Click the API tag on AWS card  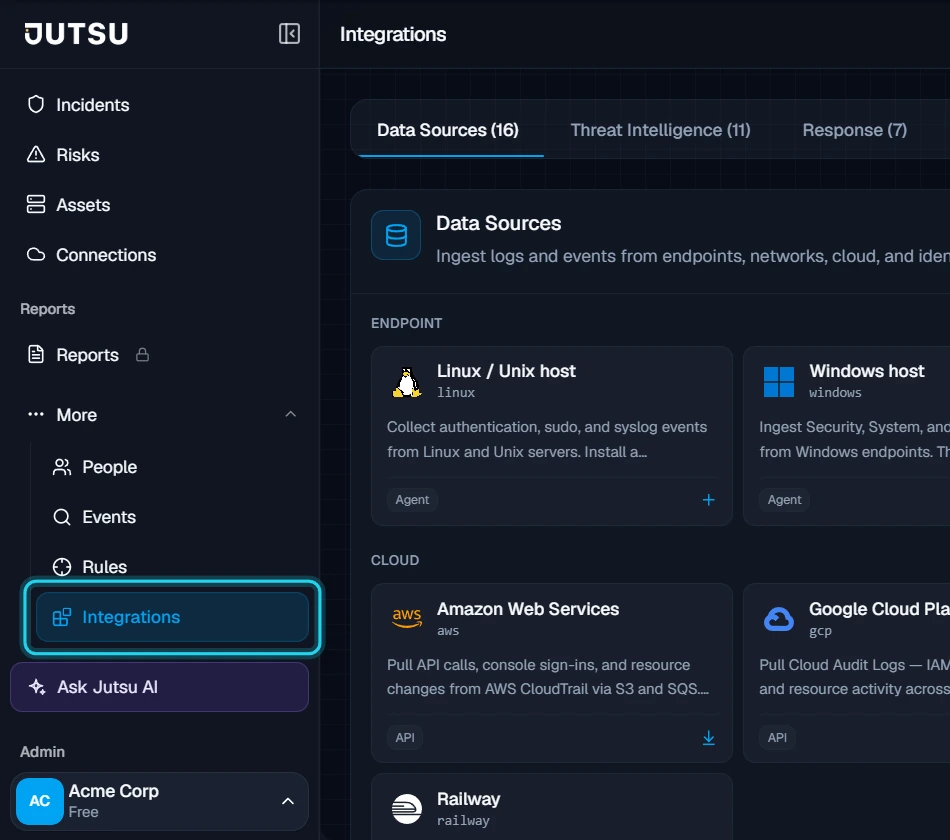click(405, 738)
